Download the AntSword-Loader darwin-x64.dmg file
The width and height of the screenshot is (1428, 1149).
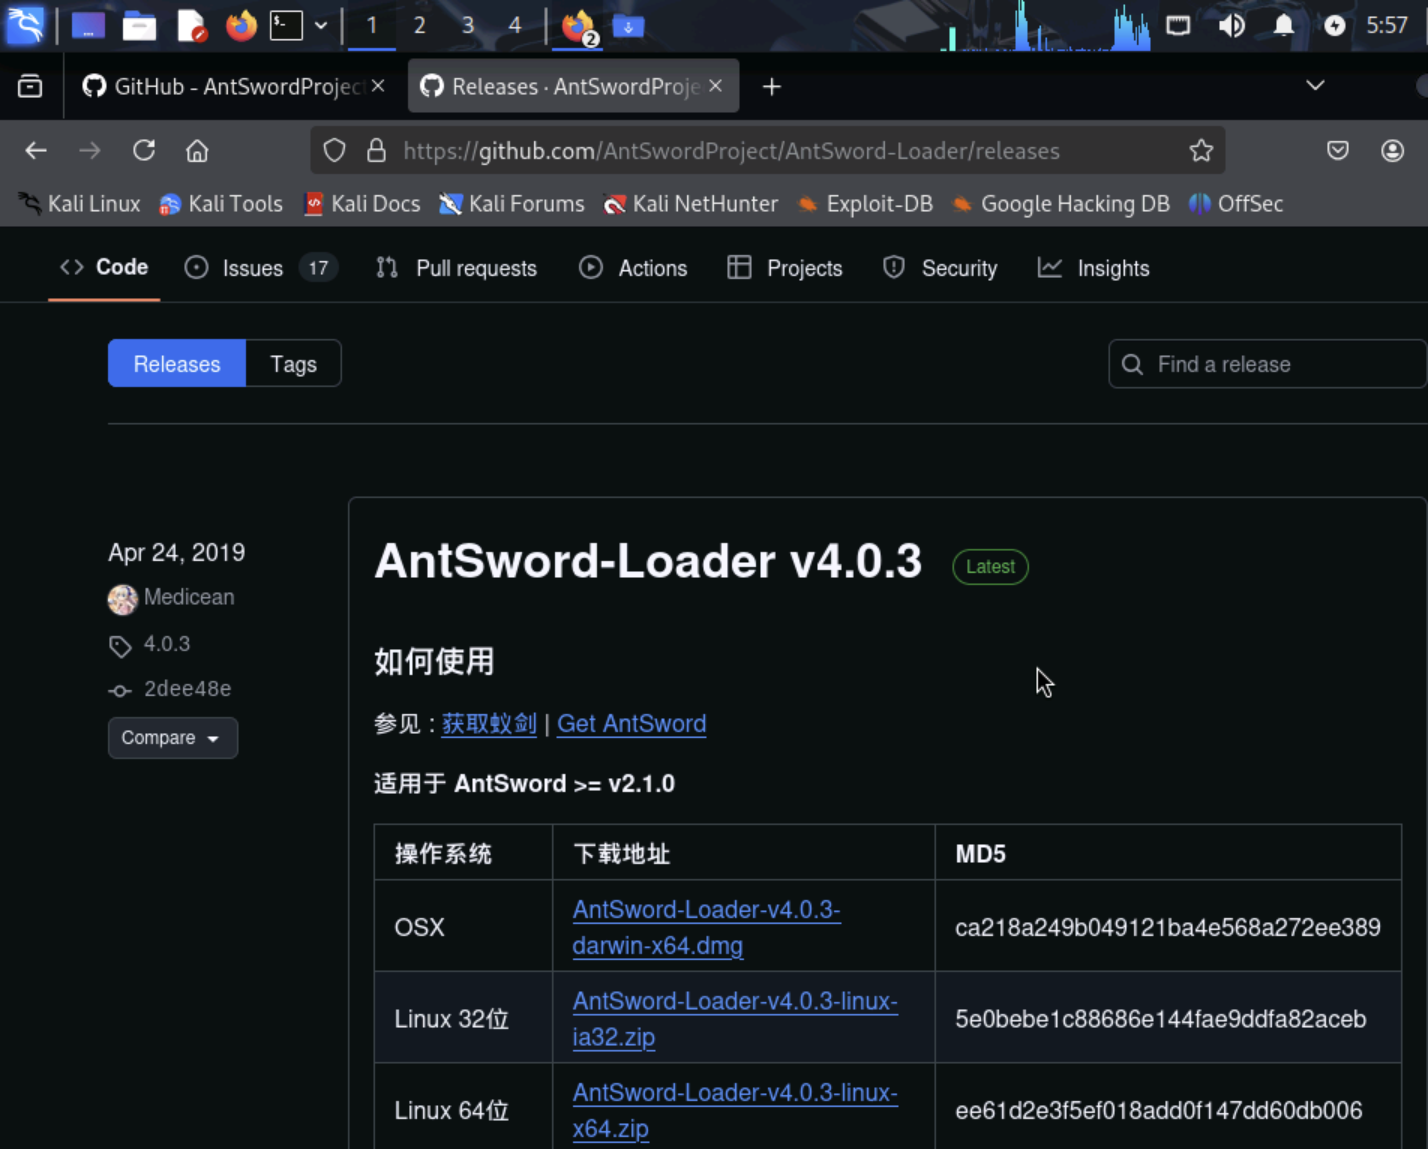[705, 927]
